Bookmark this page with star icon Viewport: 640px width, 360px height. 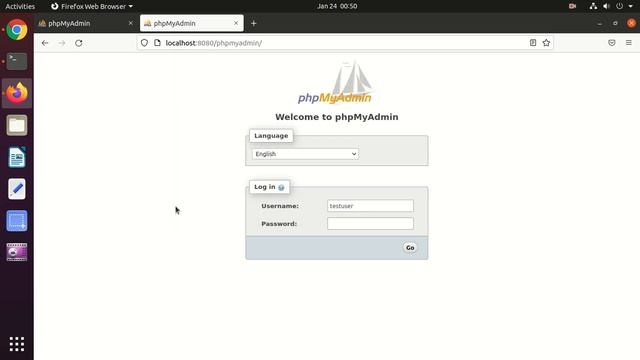[x=546, y=43]
